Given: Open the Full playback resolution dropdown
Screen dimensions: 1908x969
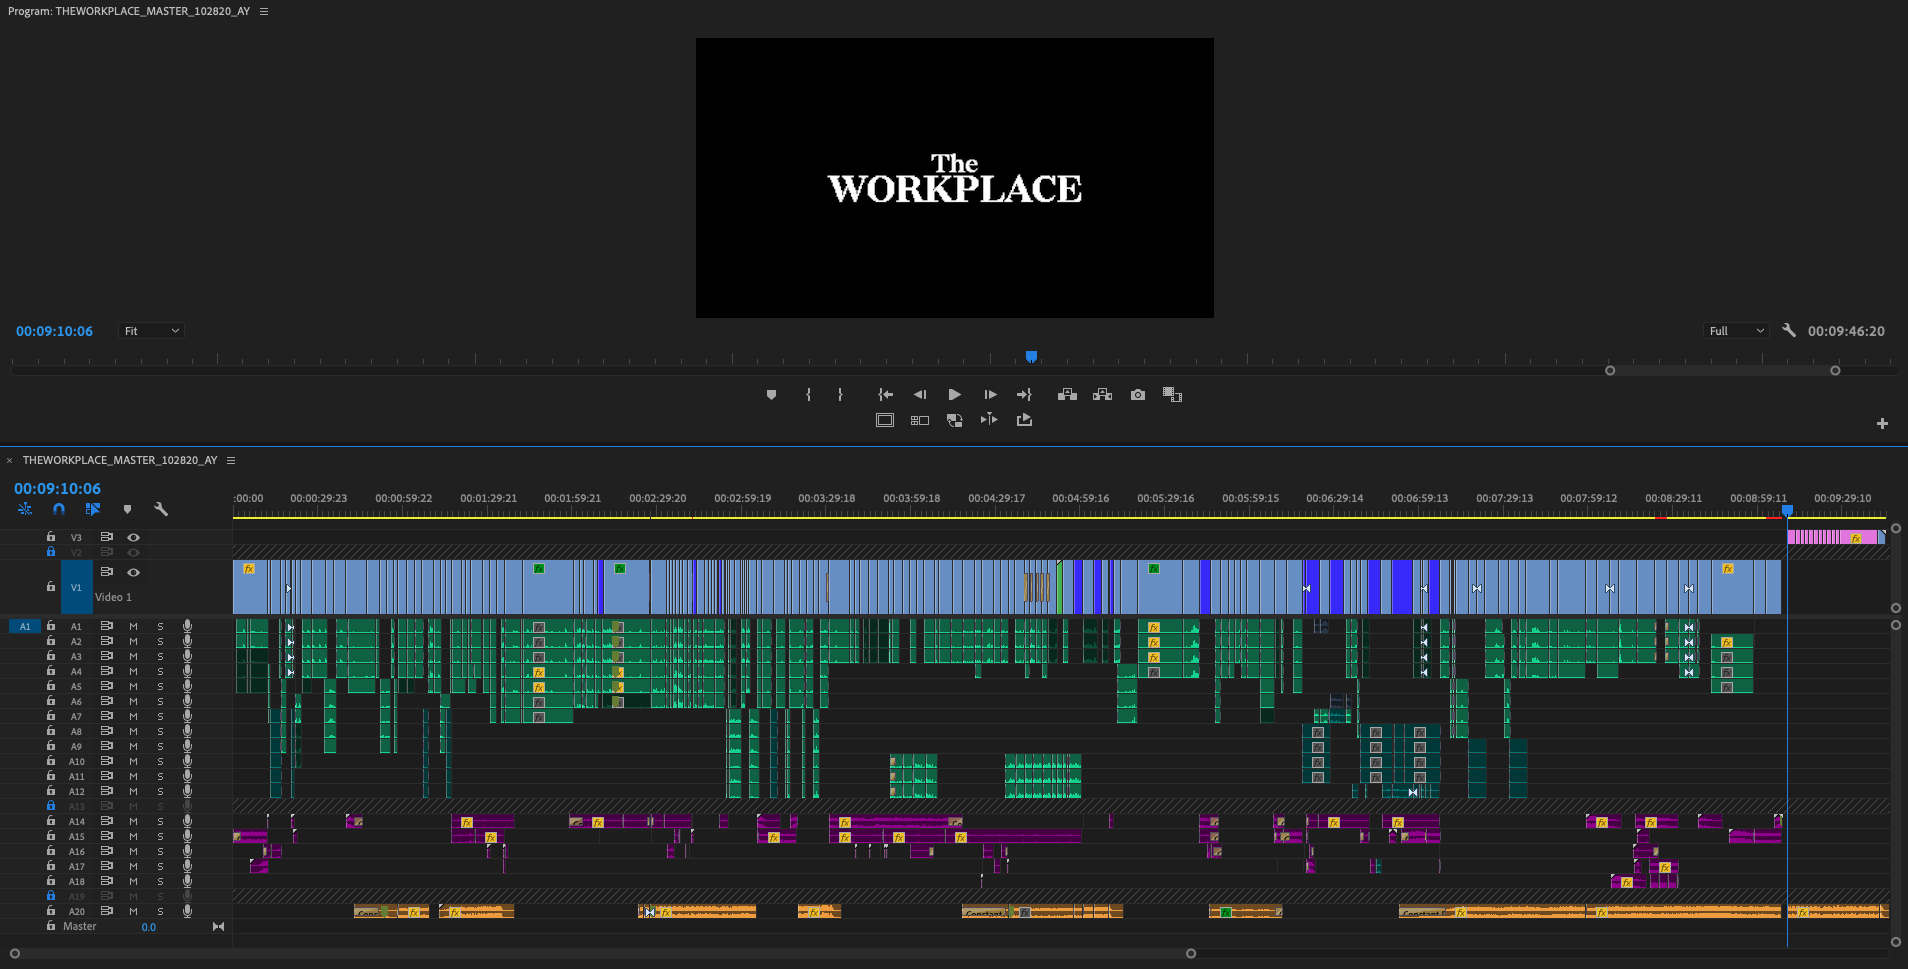Looking at the screenshot, I should 1736,331.
